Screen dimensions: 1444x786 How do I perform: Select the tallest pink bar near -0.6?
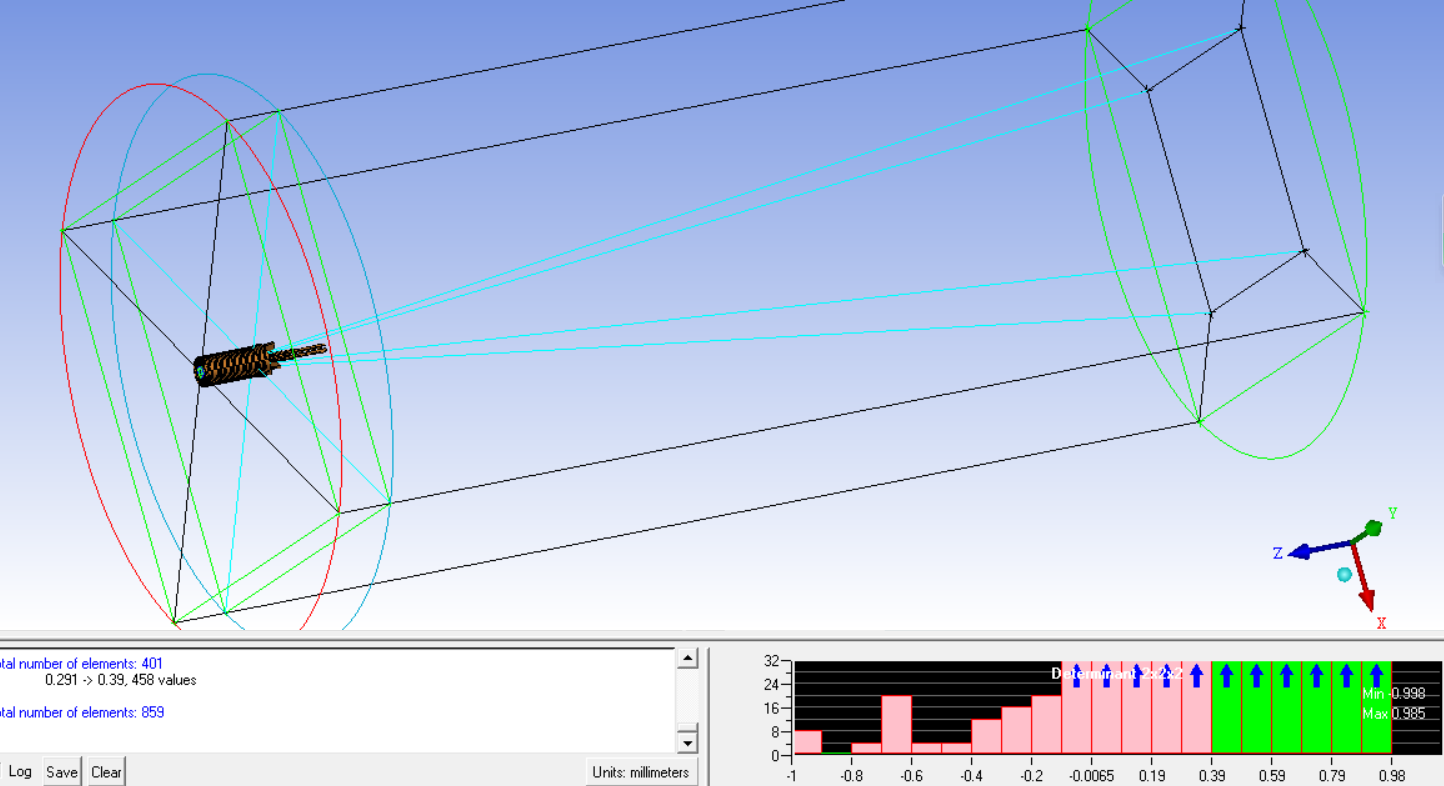[x=897, y=720]
